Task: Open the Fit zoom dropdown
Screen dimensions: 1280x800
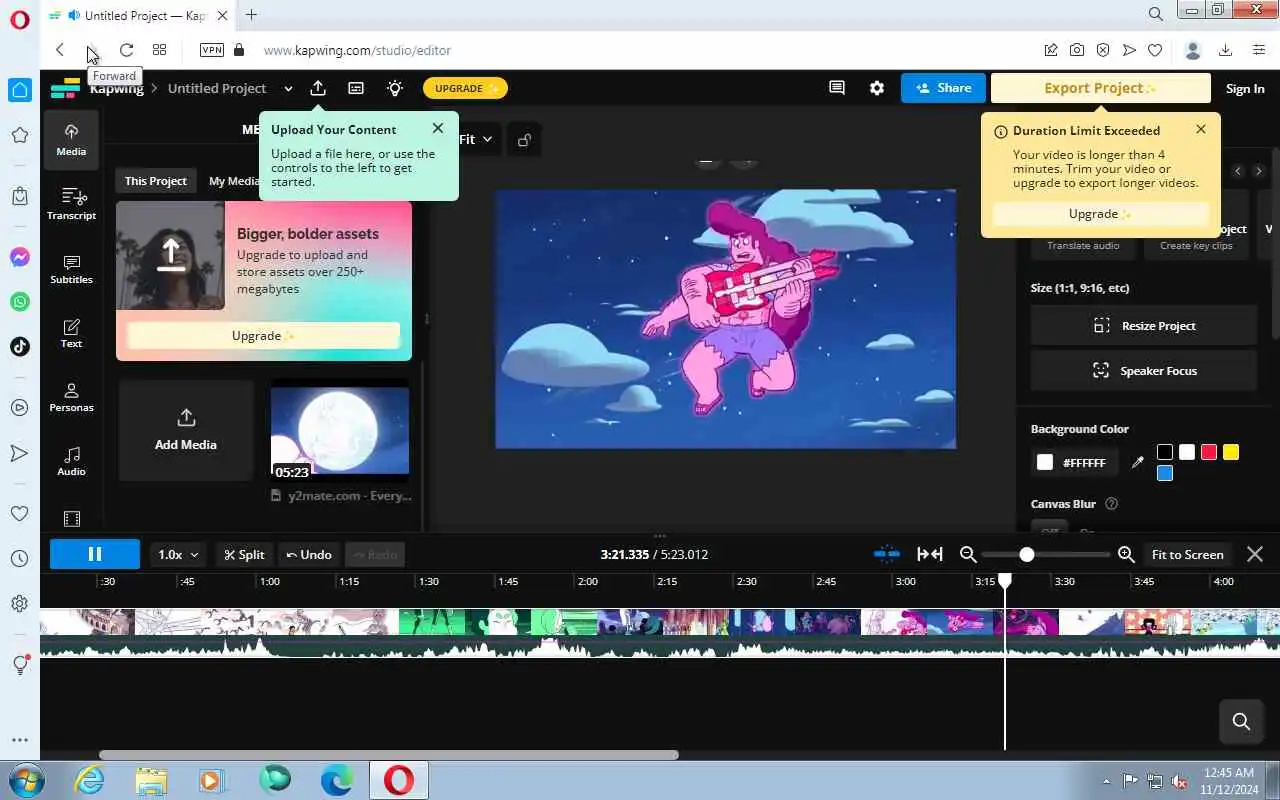Action: point(476,140)
